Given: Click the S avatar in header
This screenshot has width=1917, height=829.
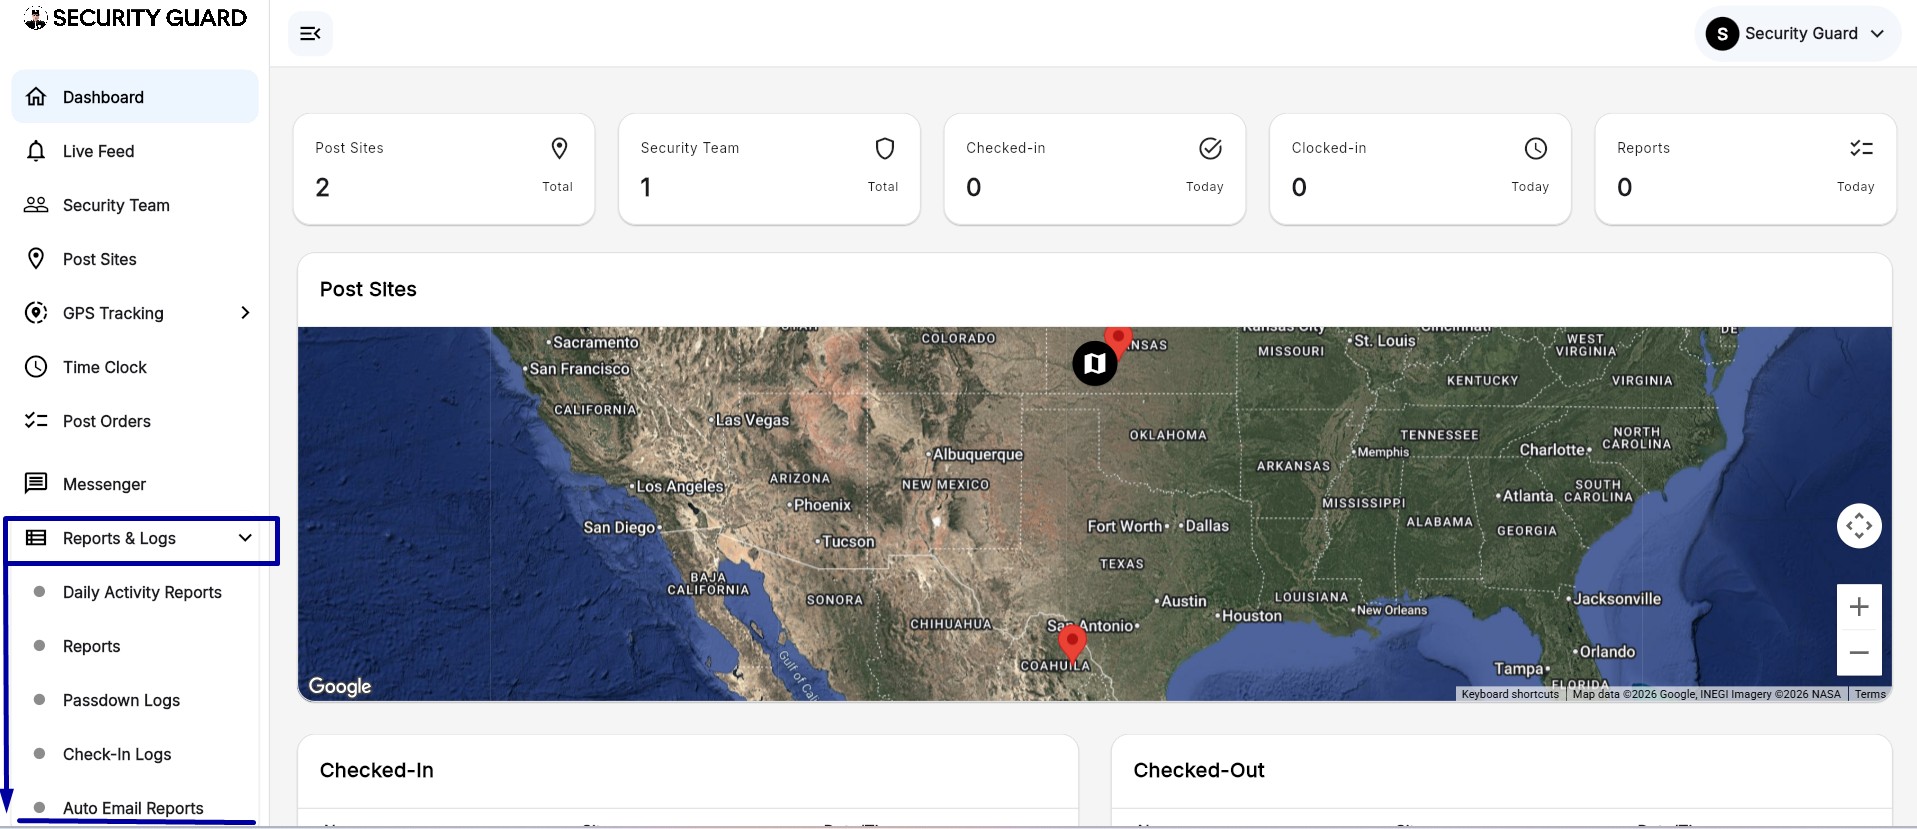Looking at the screenshot, I should pos(1722,34).
